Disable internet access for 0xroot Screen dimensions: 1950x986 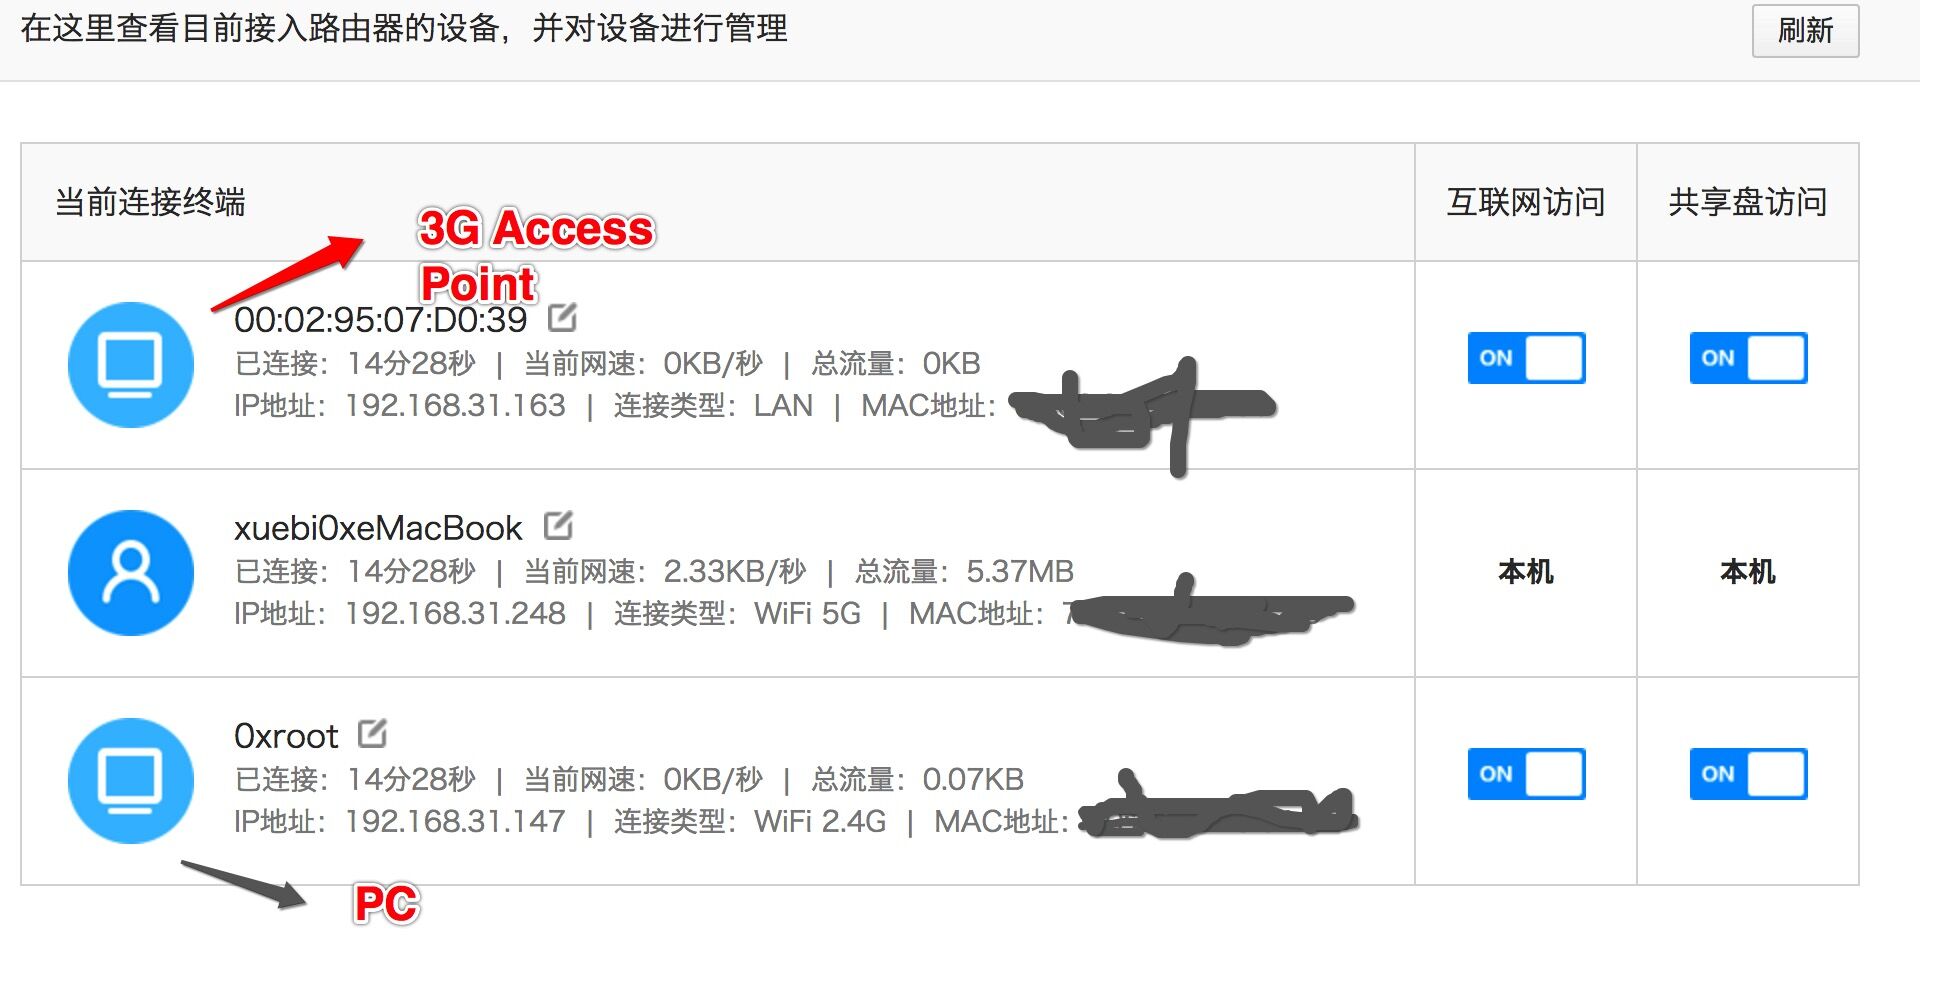pyautogui.click(x=1525, y=774)
